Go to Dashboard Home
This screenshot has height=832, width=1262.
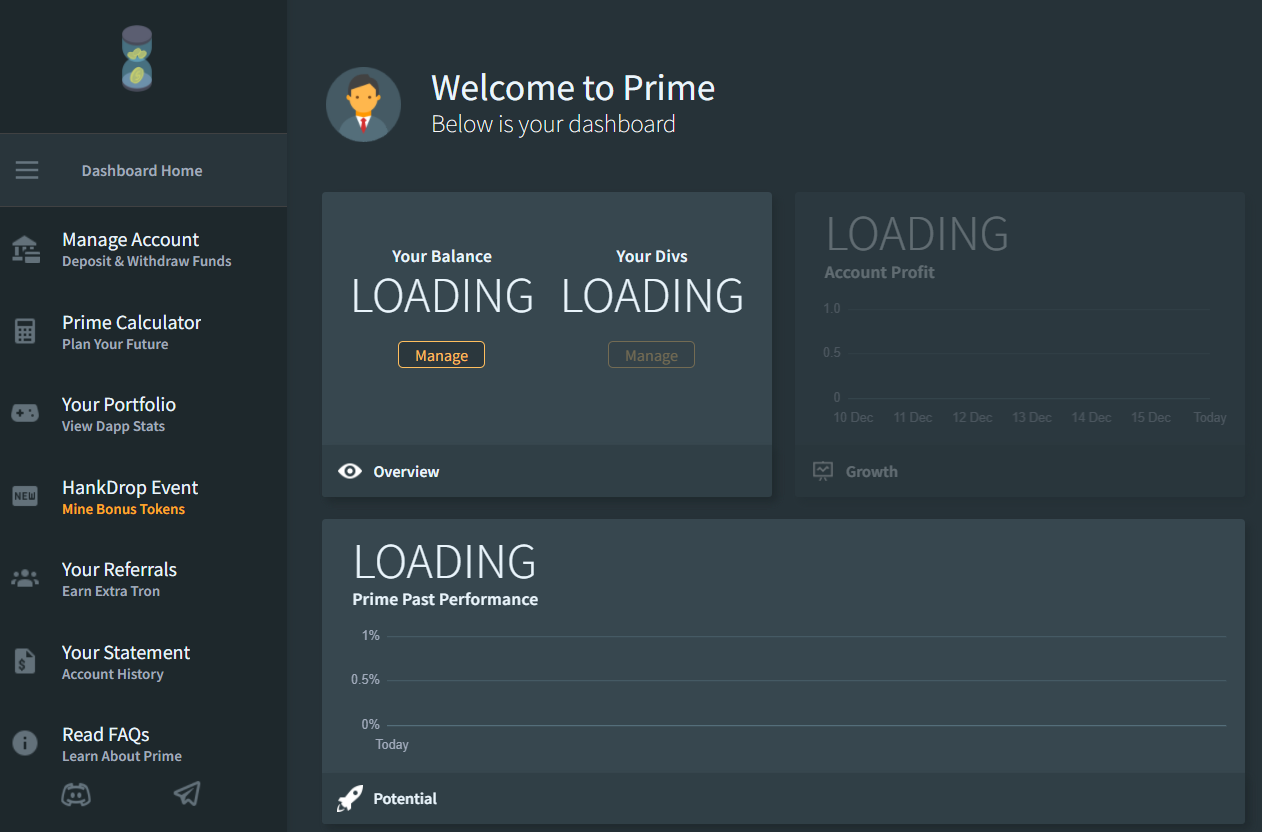tap(142, 171)
